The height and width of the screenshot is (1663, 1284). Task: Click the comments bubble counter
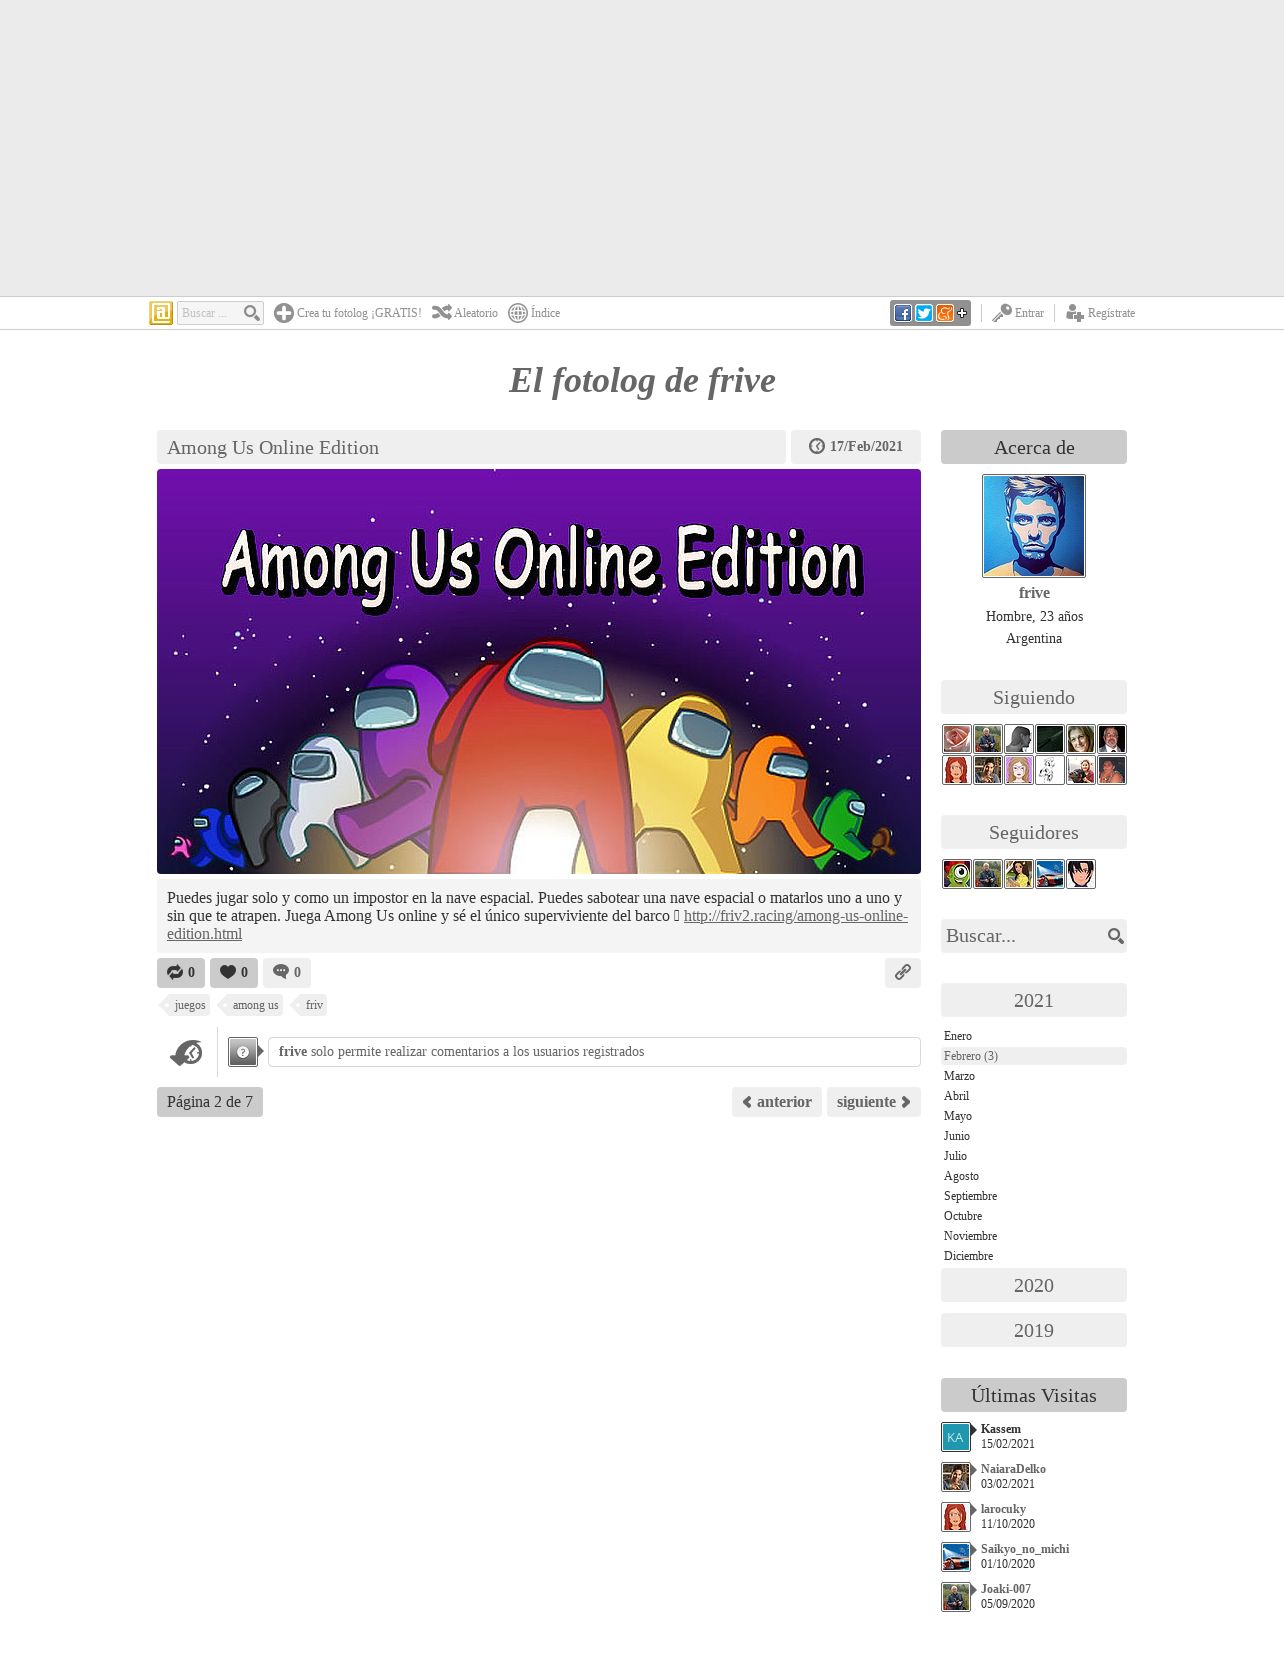coord(287,973)
